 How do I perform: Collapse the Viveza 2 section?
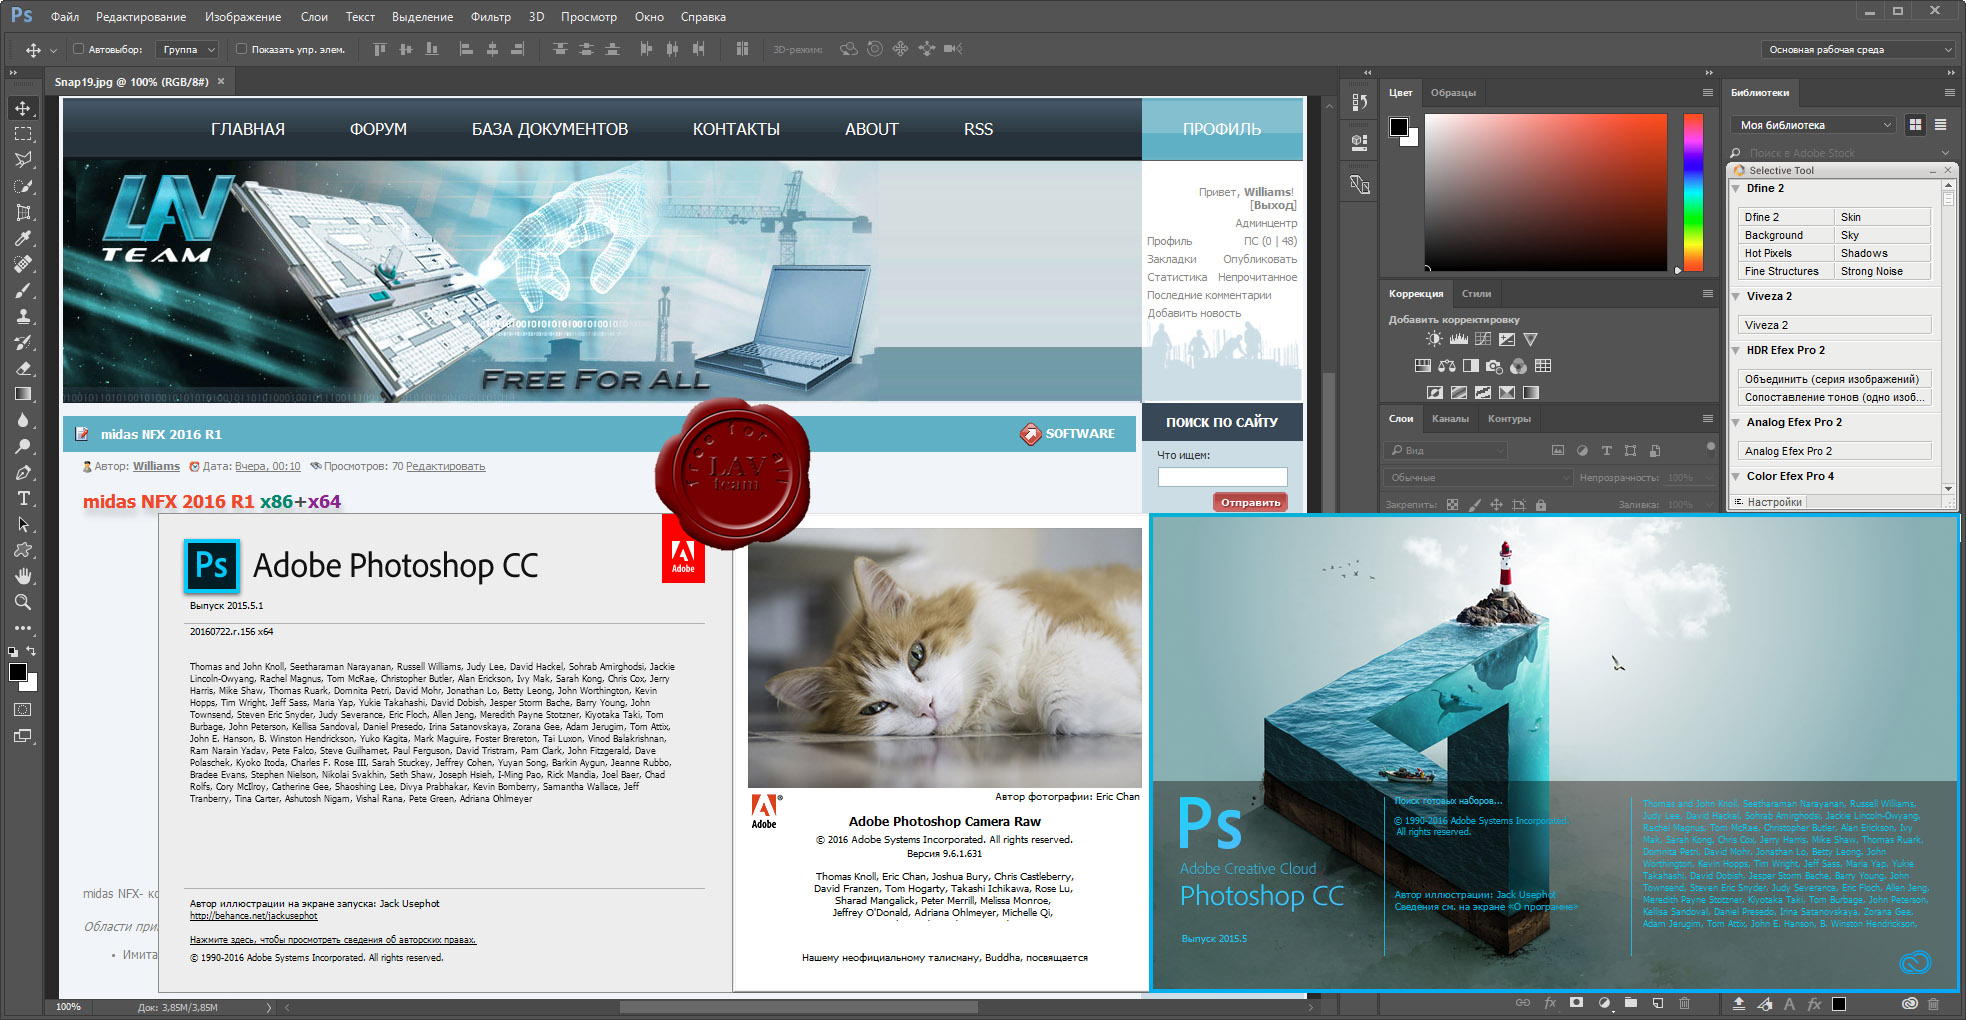tap(1737, 296)
